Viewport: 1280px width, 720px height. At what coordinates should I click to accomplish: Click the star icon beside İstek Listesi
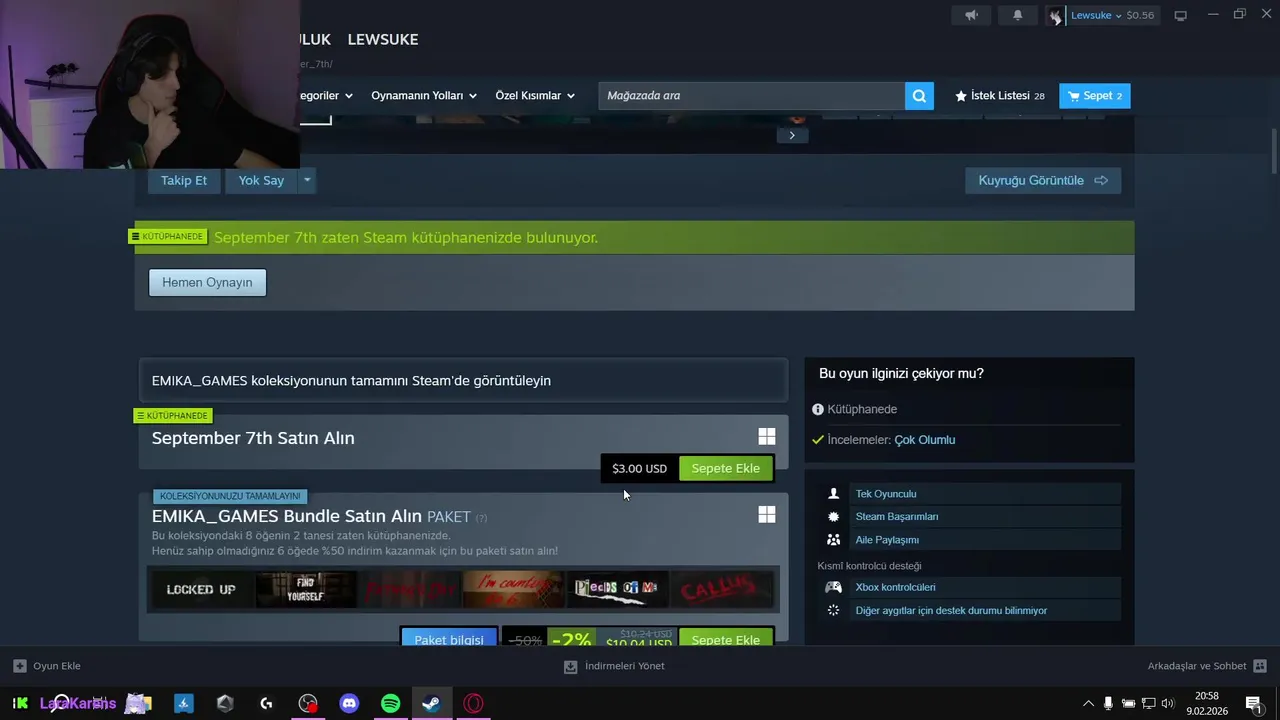pos(961,96)
